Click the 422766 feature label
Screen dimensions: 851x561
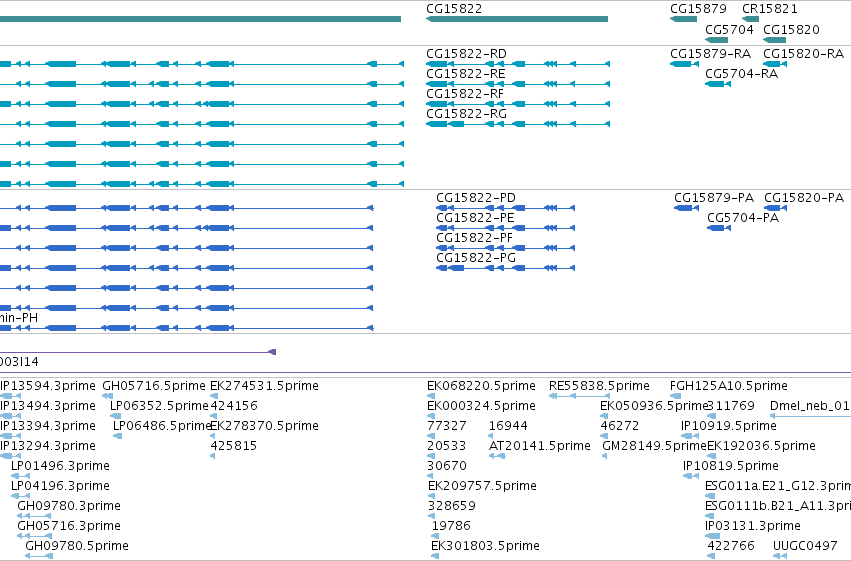point(731,546)
